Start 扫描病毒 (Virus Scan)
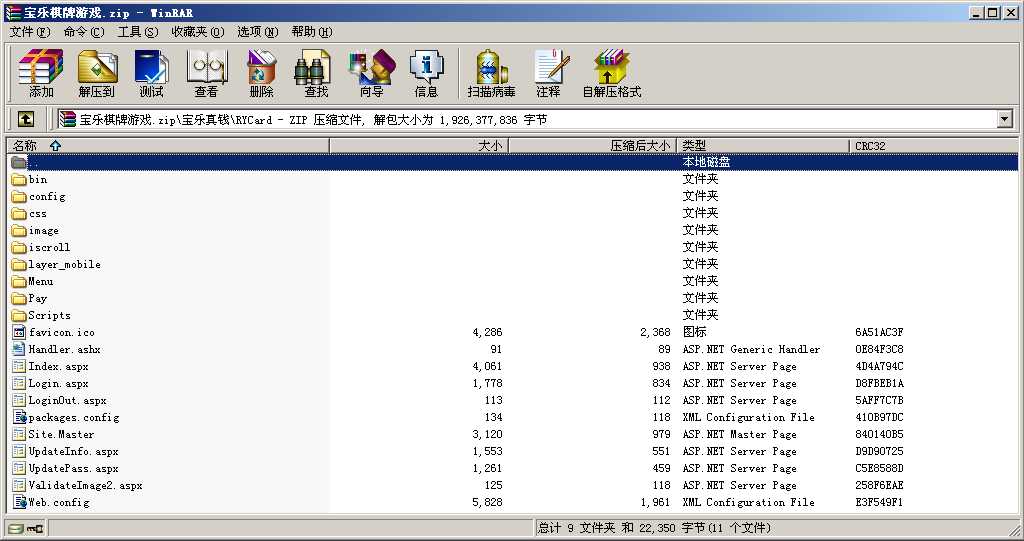Viewport: 1024px width, 541px height. click(492, 73)
